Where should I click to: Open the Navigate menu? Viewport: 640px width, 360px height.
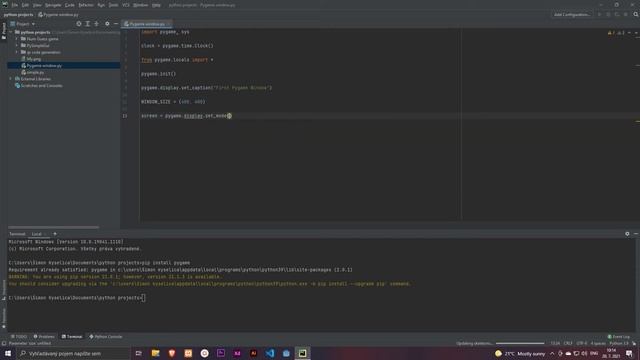pos(53,5)
